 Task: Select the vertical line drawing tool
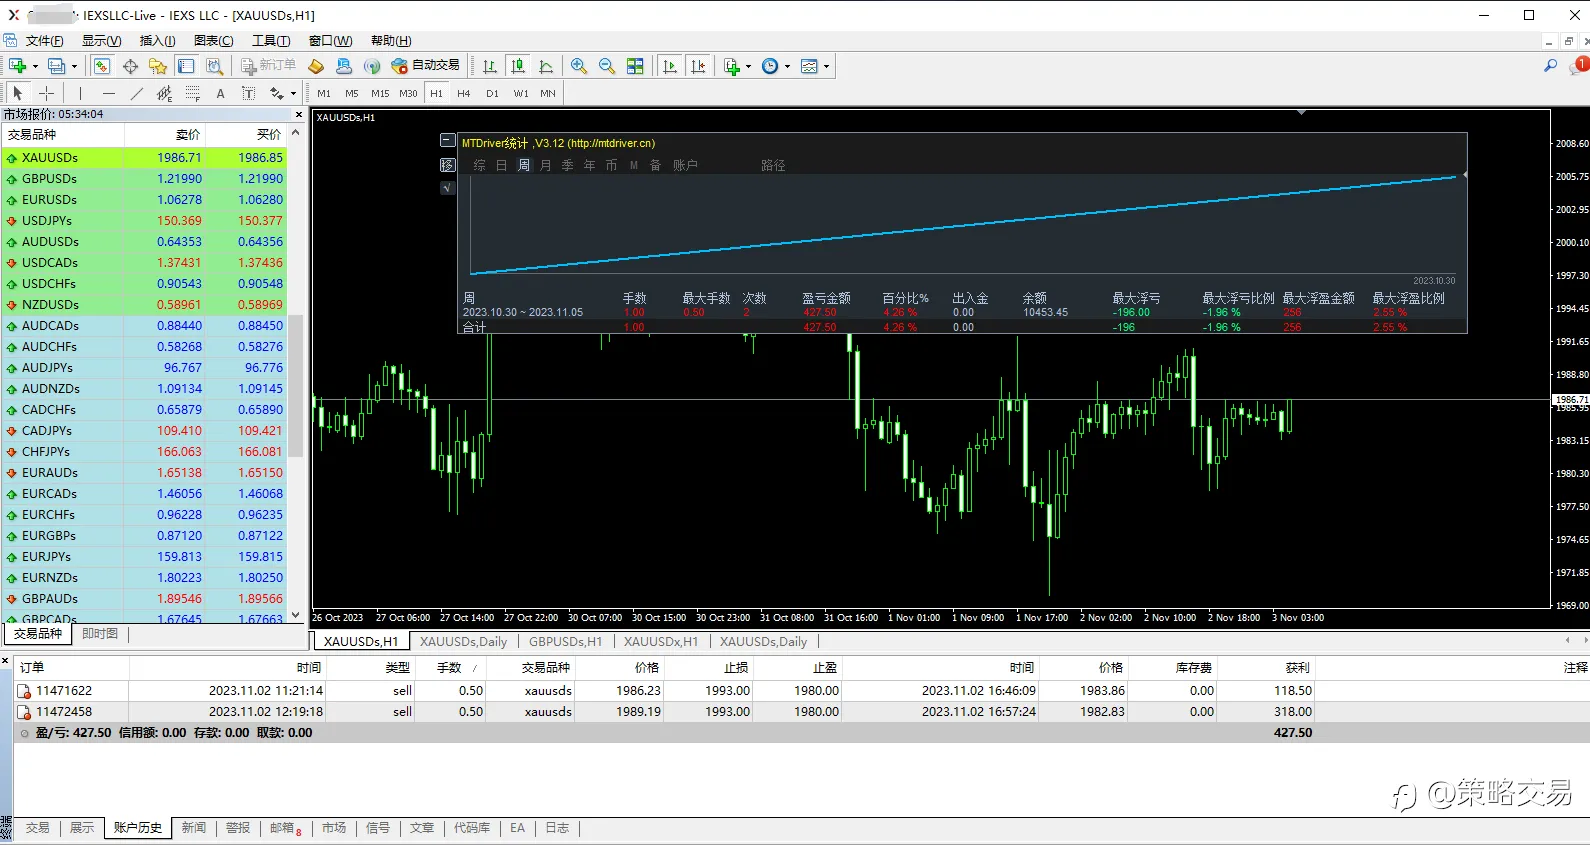(x=80, y=93)
